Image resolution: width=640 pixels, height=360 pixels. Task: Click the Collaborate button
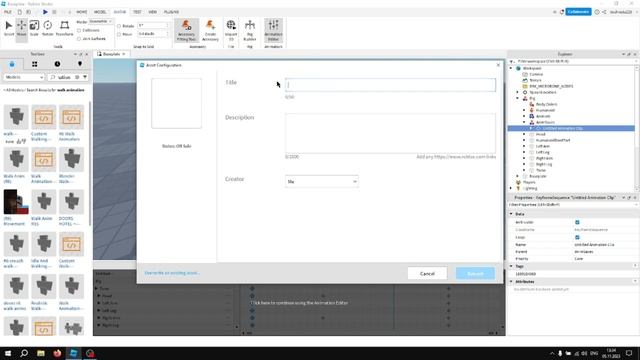pyautogui.click(x=578, y=12)
